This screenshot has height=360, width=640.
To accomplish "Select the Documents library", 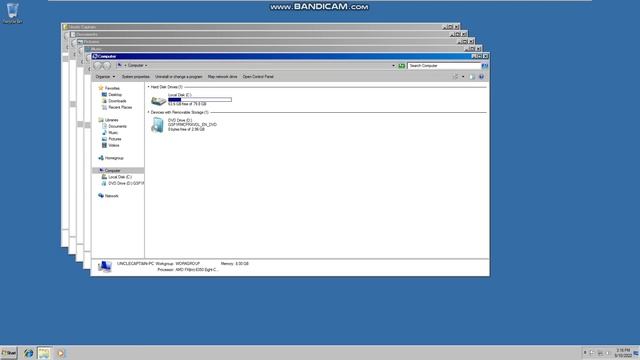I will [117, 127].
